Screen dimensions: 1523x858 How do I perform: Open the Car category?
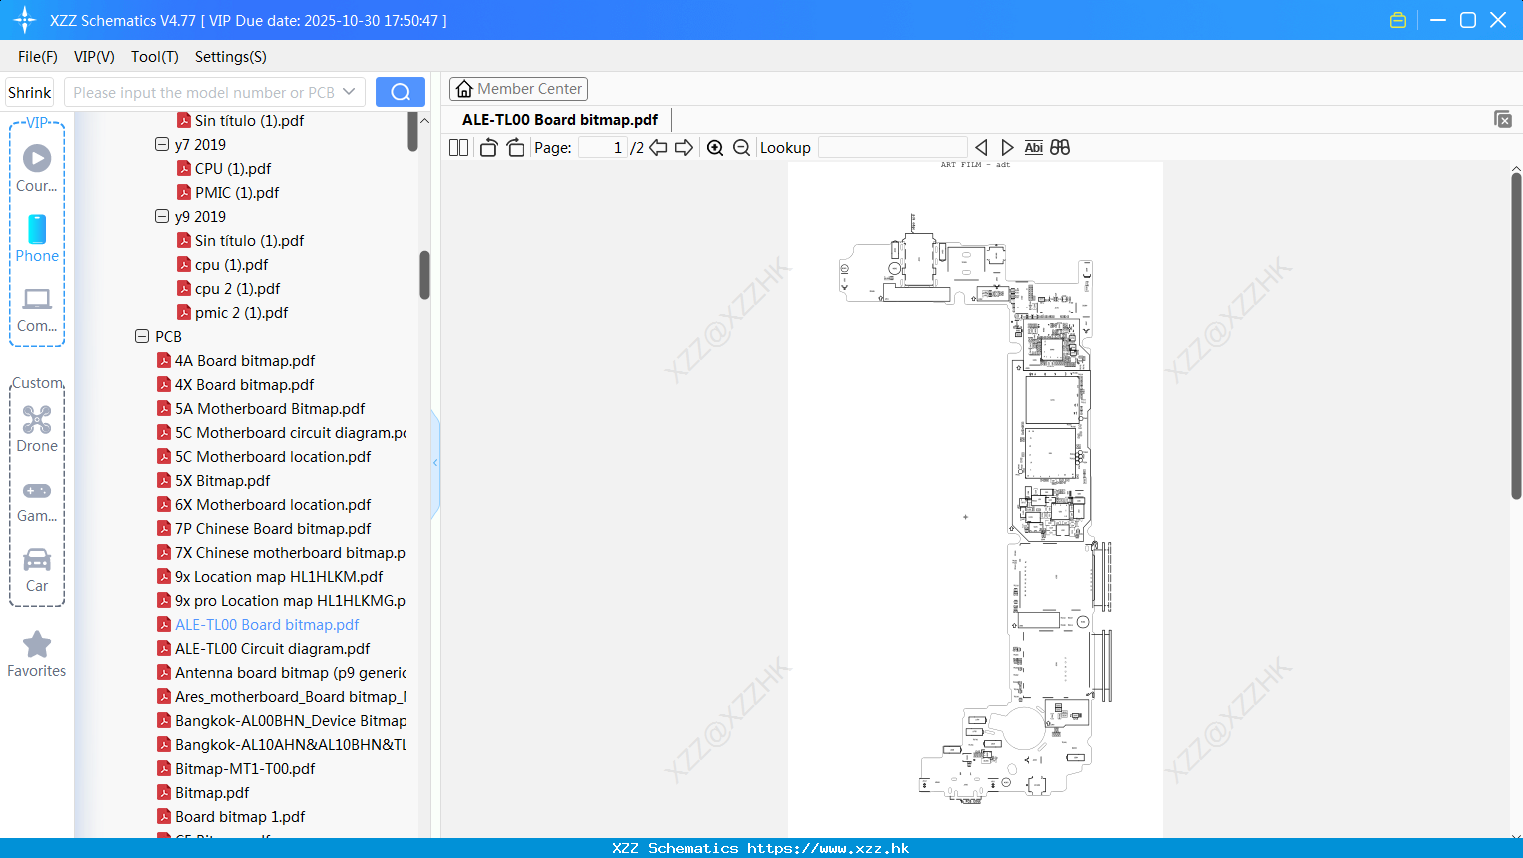[37, 570]
